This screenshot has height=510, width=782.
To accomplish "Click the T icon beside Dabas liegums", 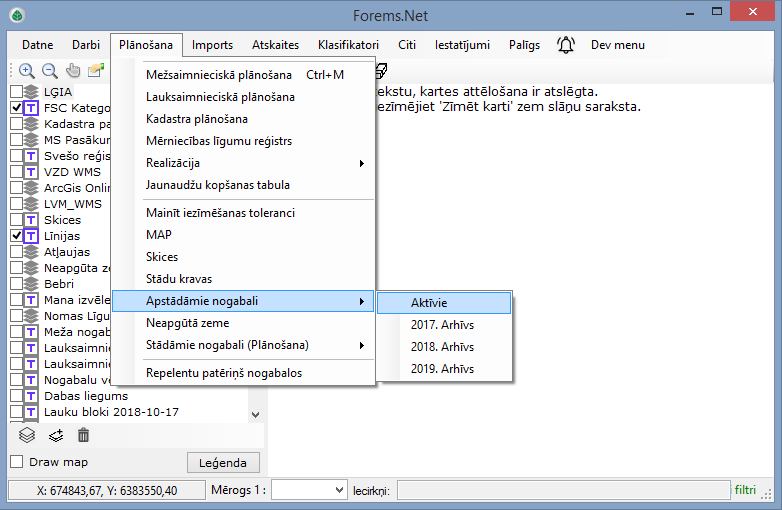I will [x=31, y=396].
